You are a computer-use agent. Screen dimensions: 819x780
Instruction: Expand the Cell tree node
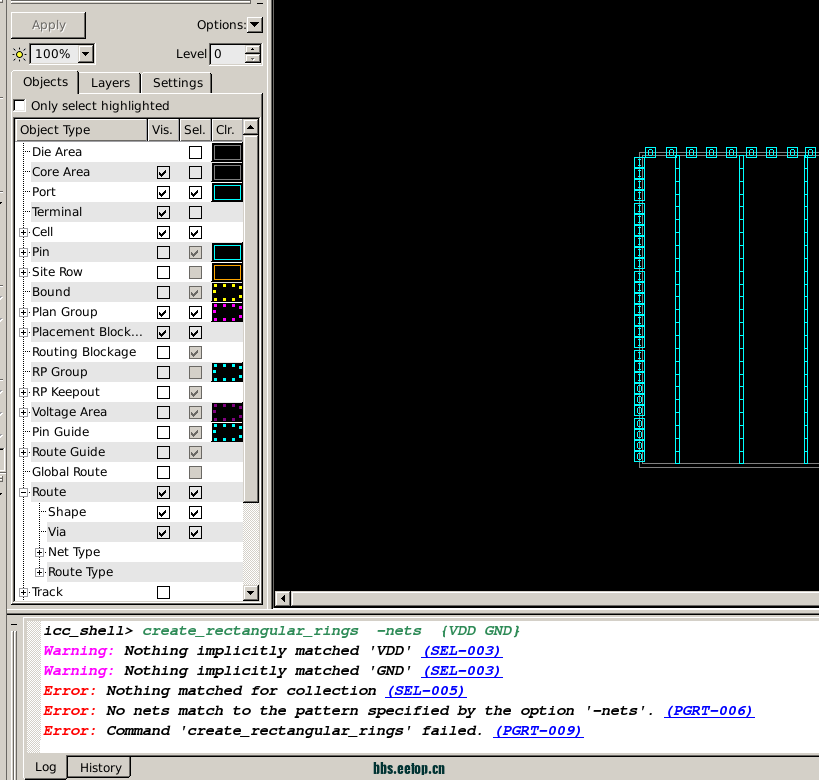click(x=24, y=232)
